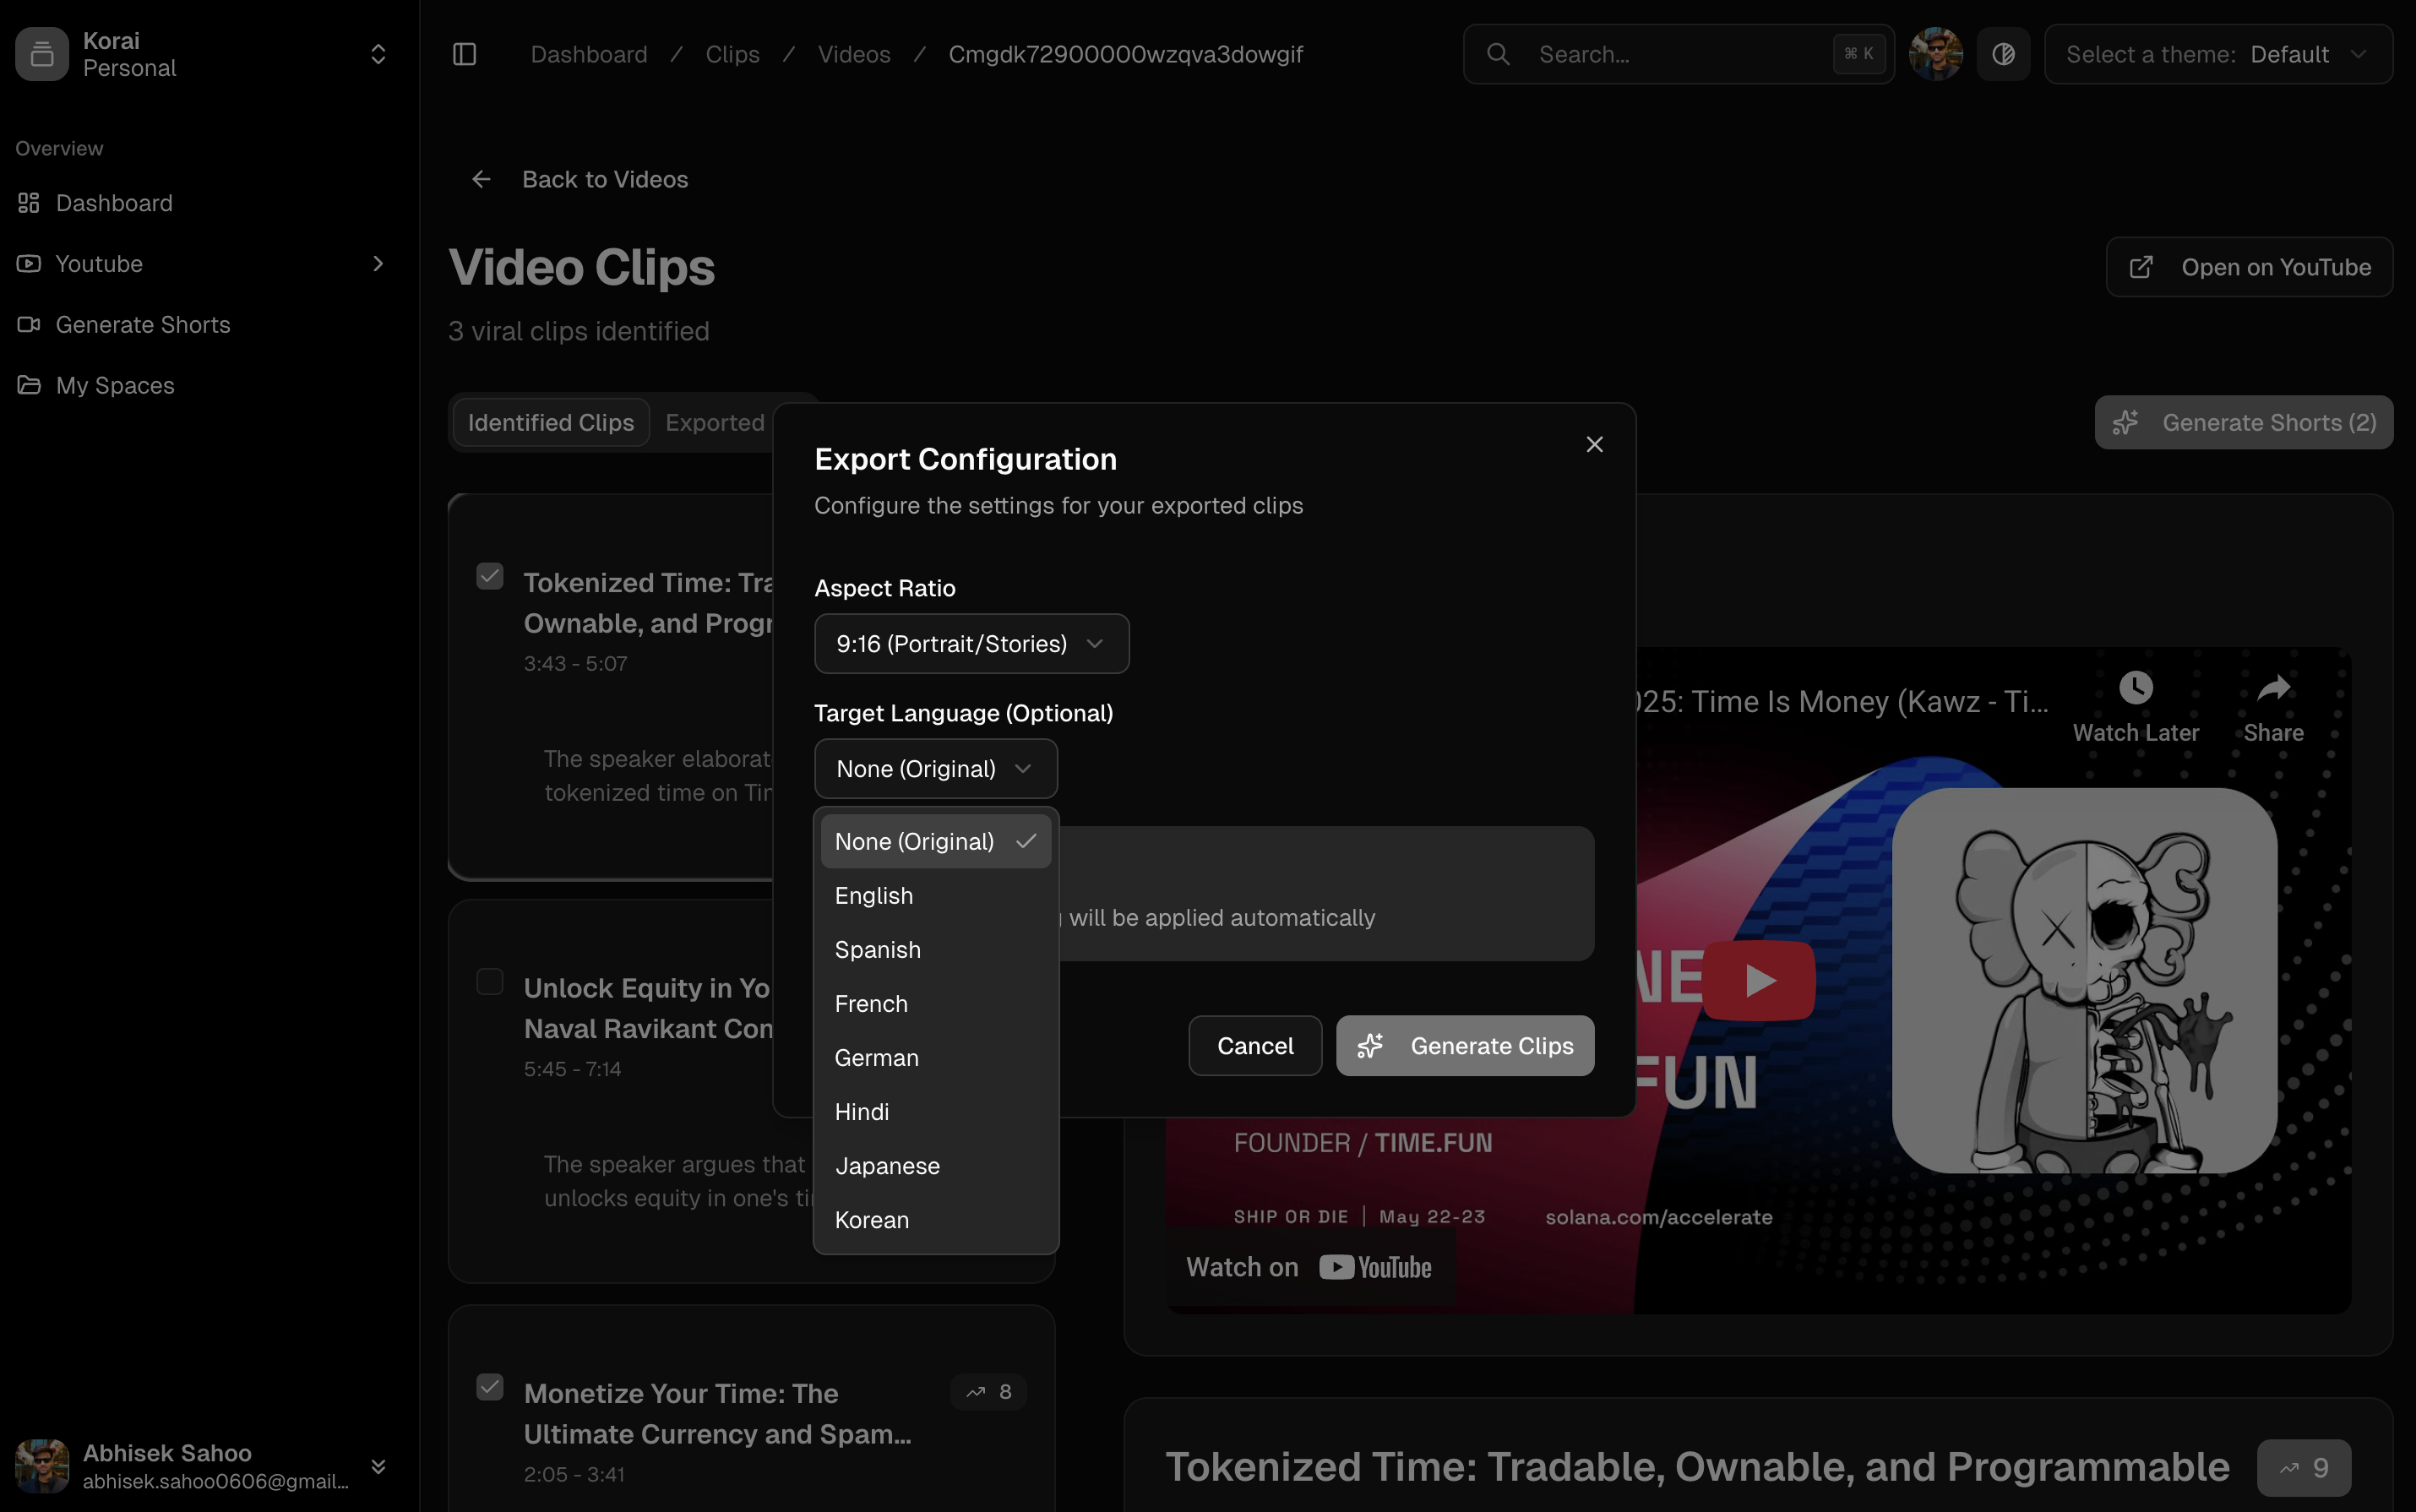Screen dimensions: 2416x1512
Task: Click the Generate Clips button
Action: click(x=1464, y=1046)
